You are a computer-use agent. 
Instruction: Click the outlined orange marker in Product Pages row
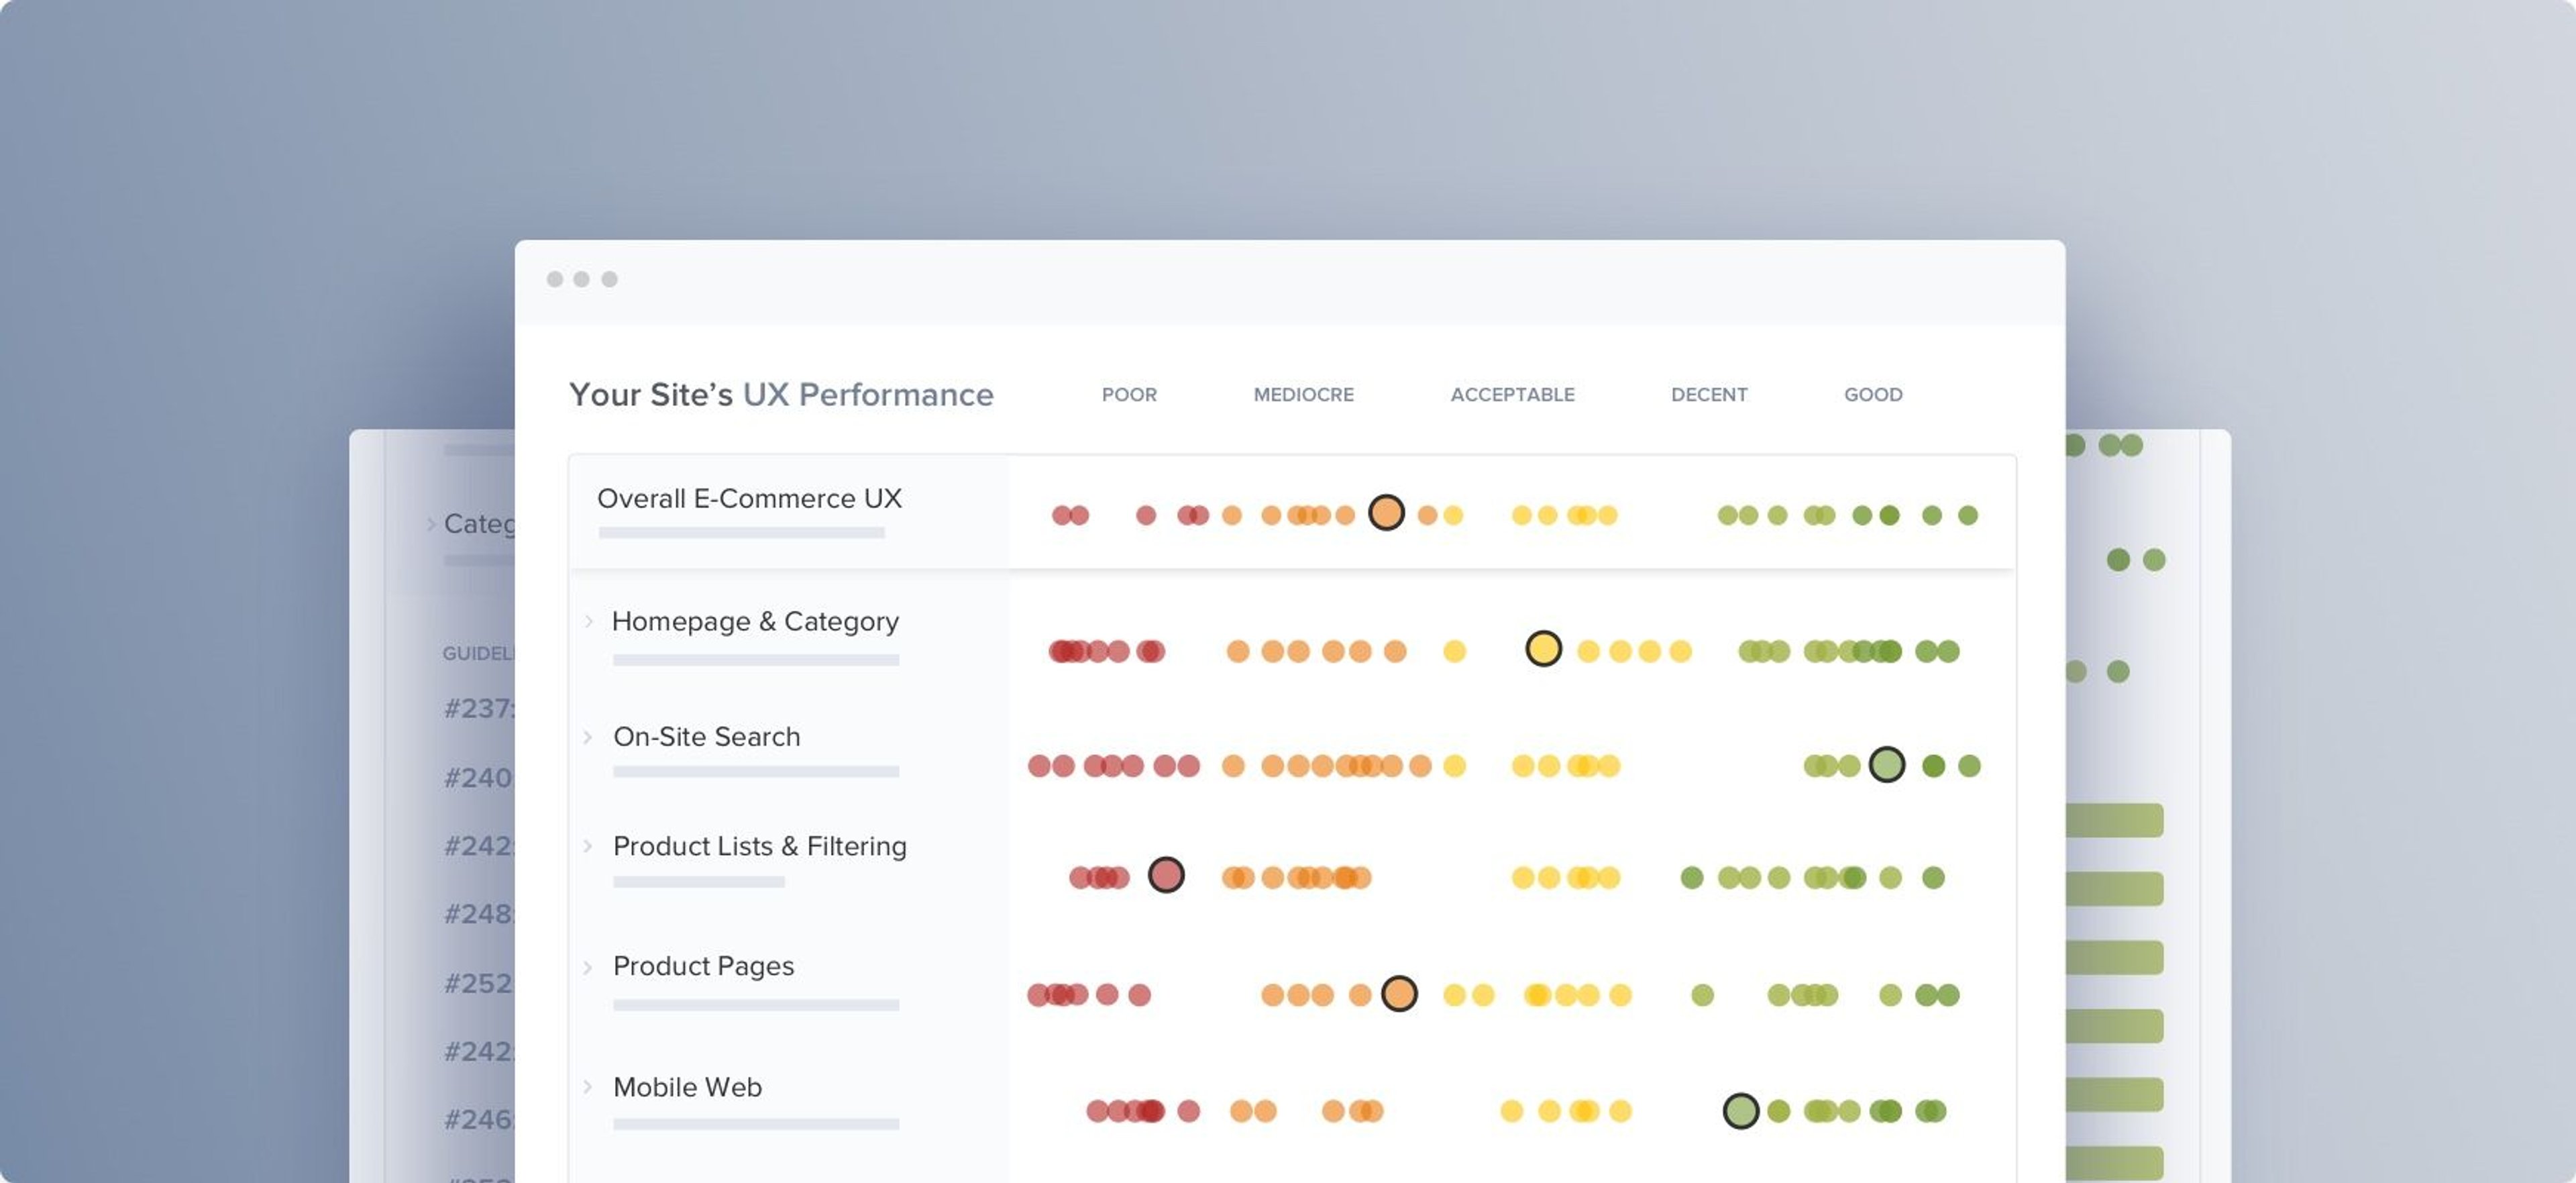(x=1399, y=993)
